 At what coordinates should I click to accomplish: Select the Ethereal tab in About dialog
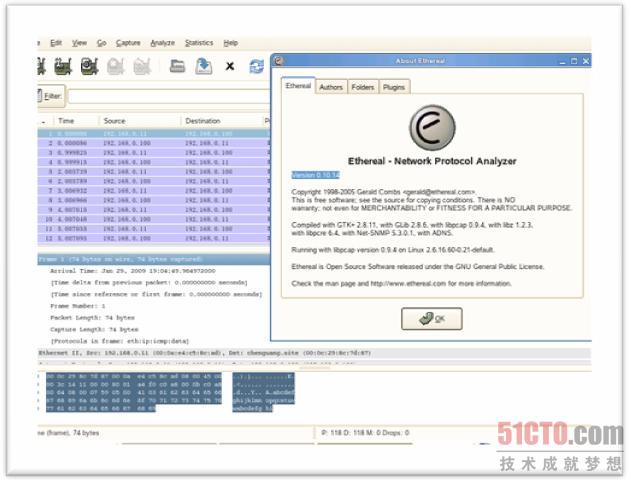click(x=298, y=86)
